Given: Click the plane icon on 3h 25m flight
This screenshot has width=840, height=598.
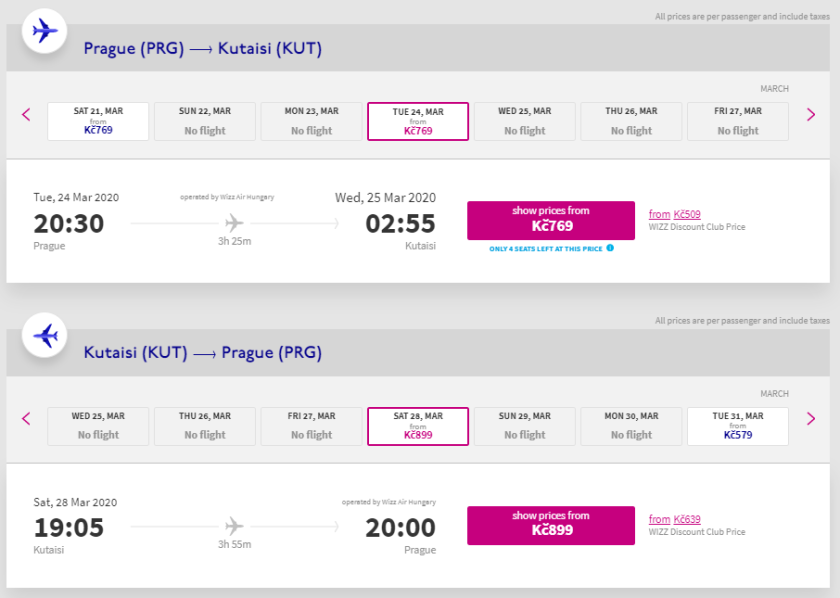Looking at the screenshot, I should coord(235,222).
